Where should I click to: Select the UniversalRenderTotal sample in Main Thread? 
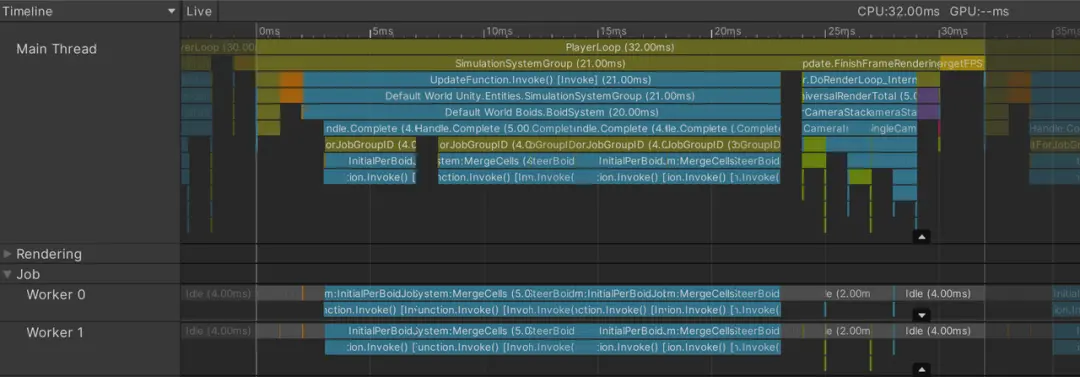[860, 96]
